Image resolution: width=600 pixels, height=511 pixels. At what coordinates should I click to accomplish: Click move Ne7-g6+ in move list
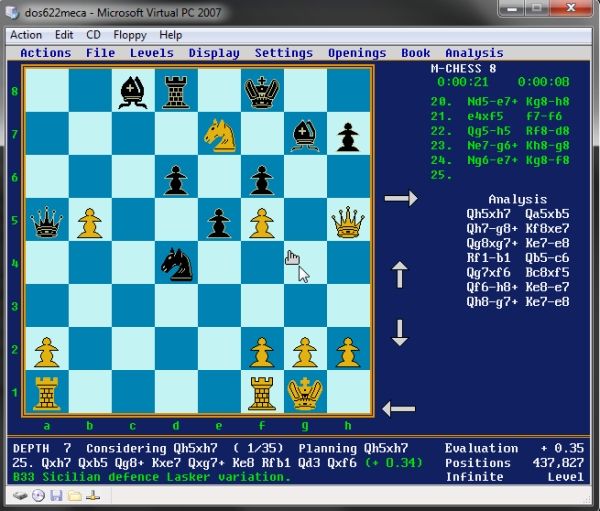click(493, 145)
